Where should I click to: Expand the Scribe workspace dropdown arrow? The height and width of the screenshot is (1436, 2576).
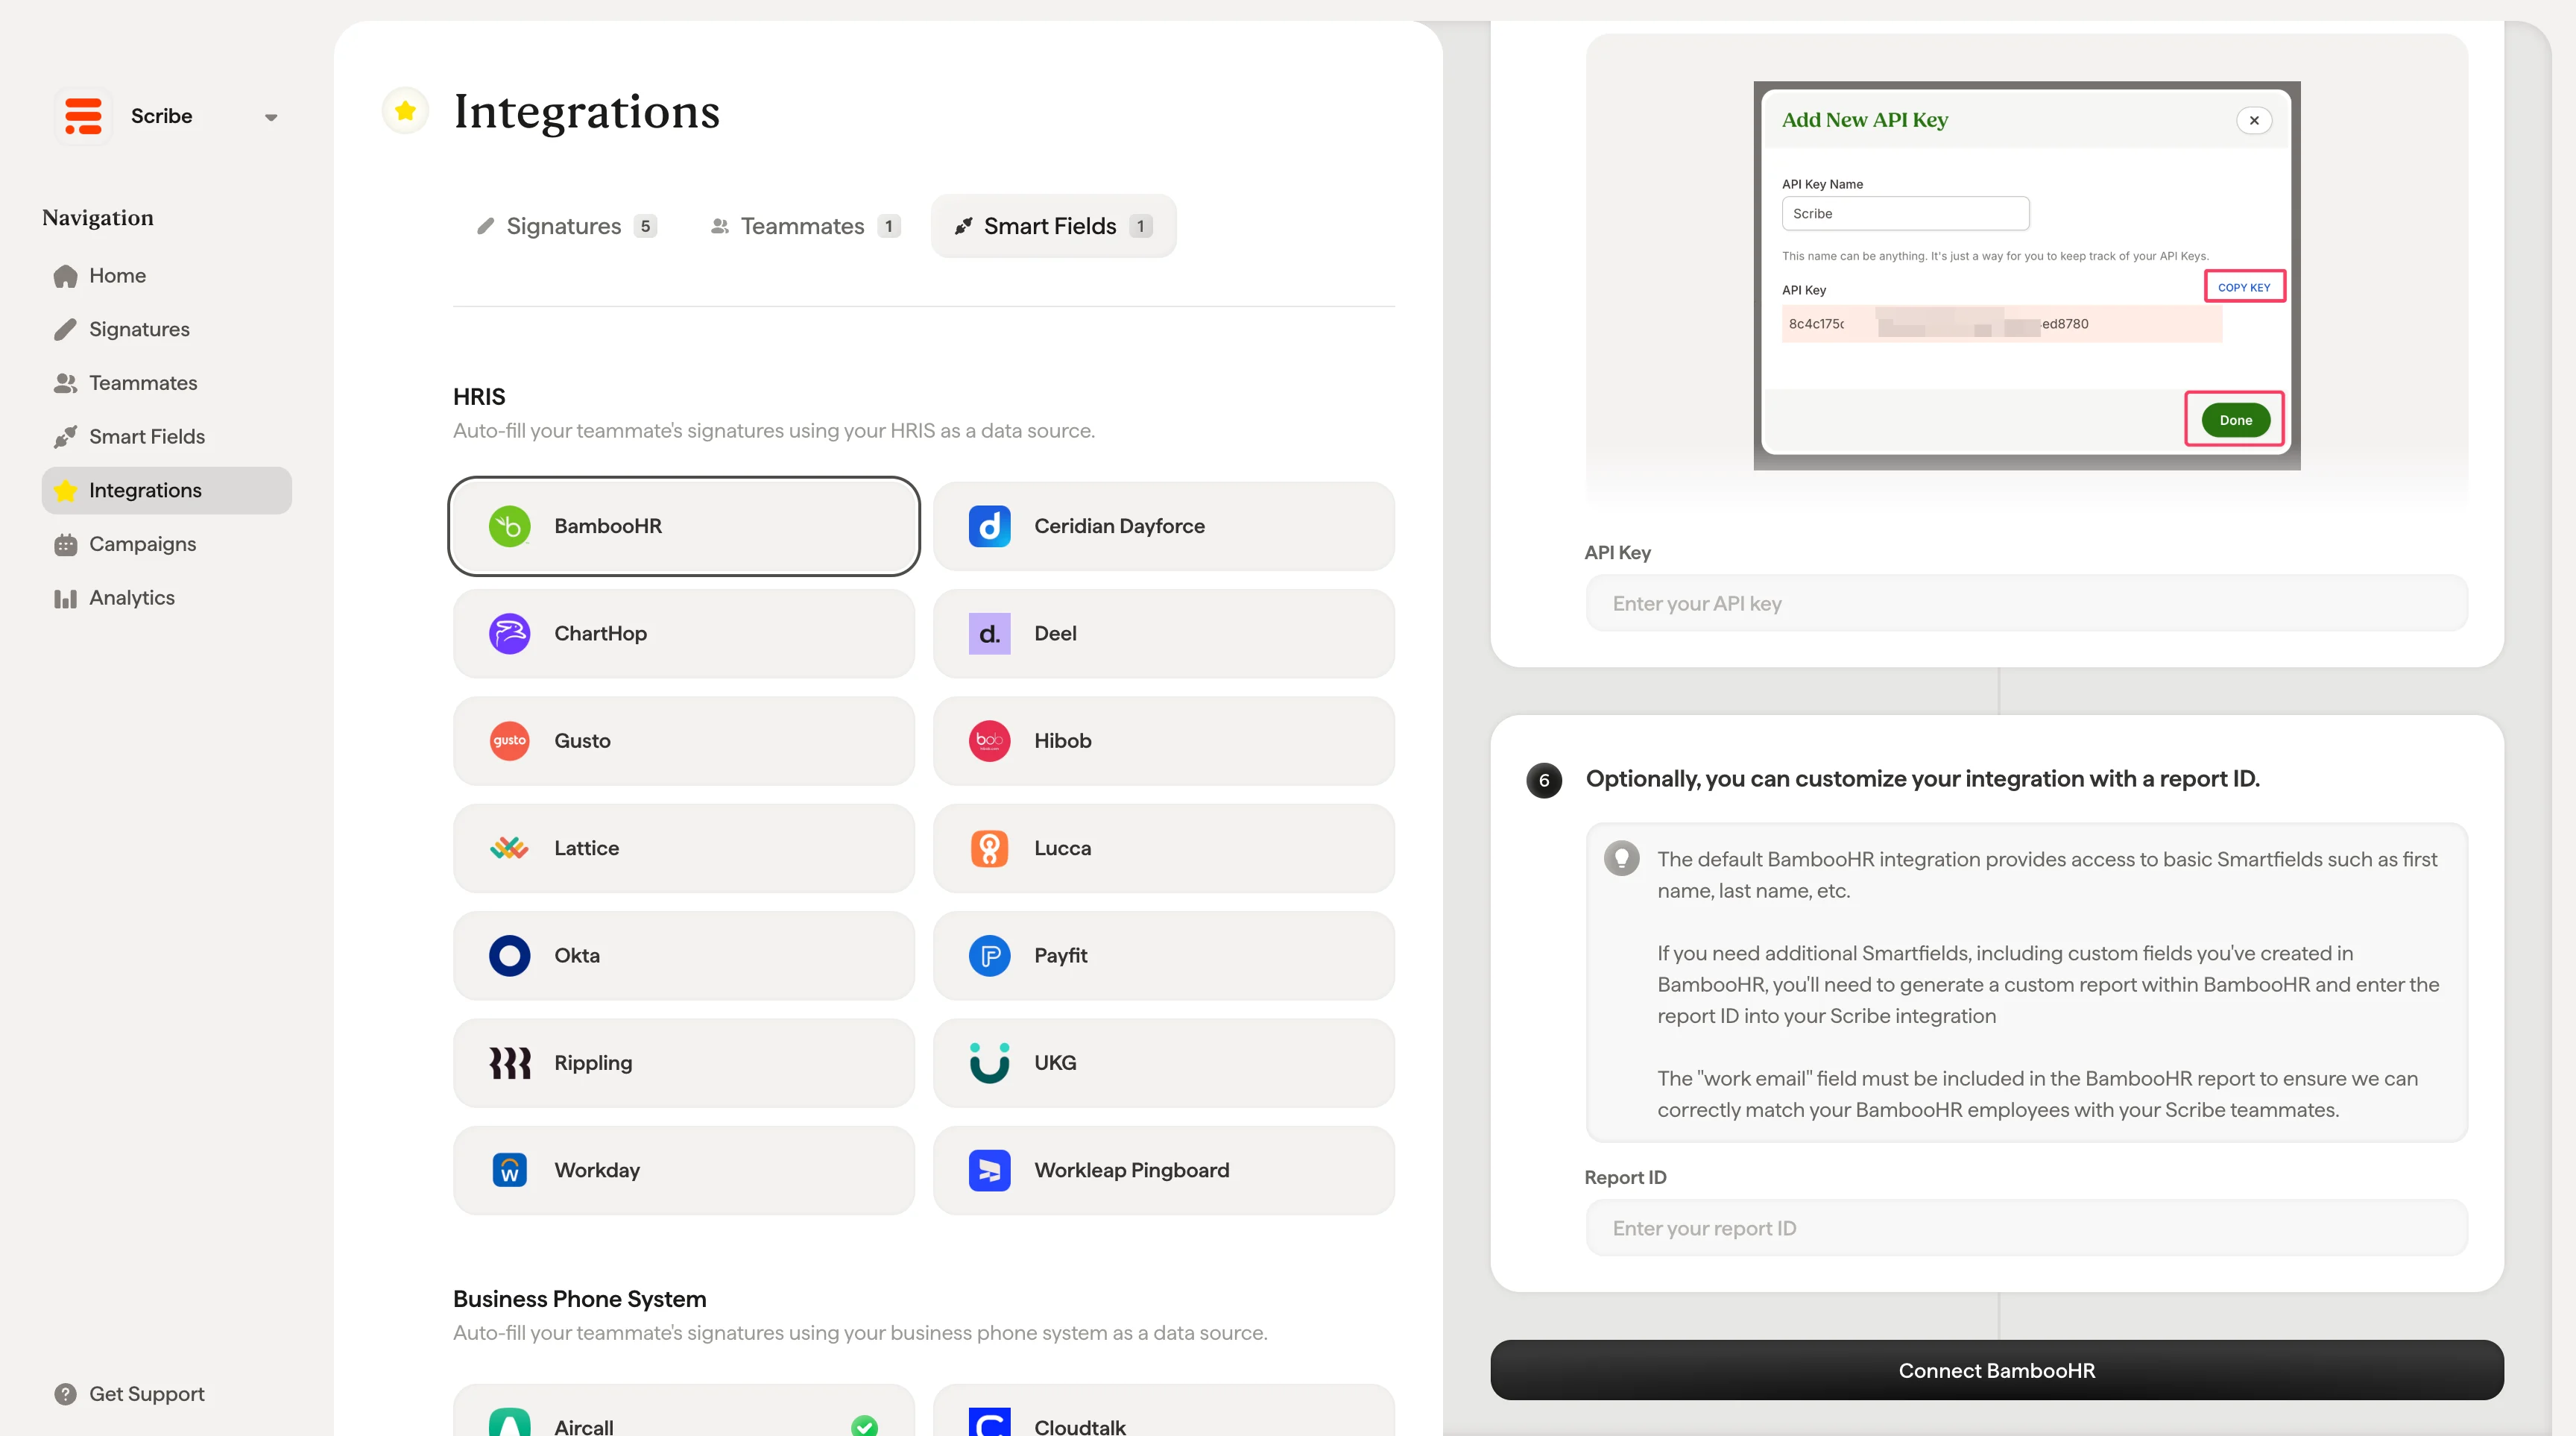(x=270, y=117)
